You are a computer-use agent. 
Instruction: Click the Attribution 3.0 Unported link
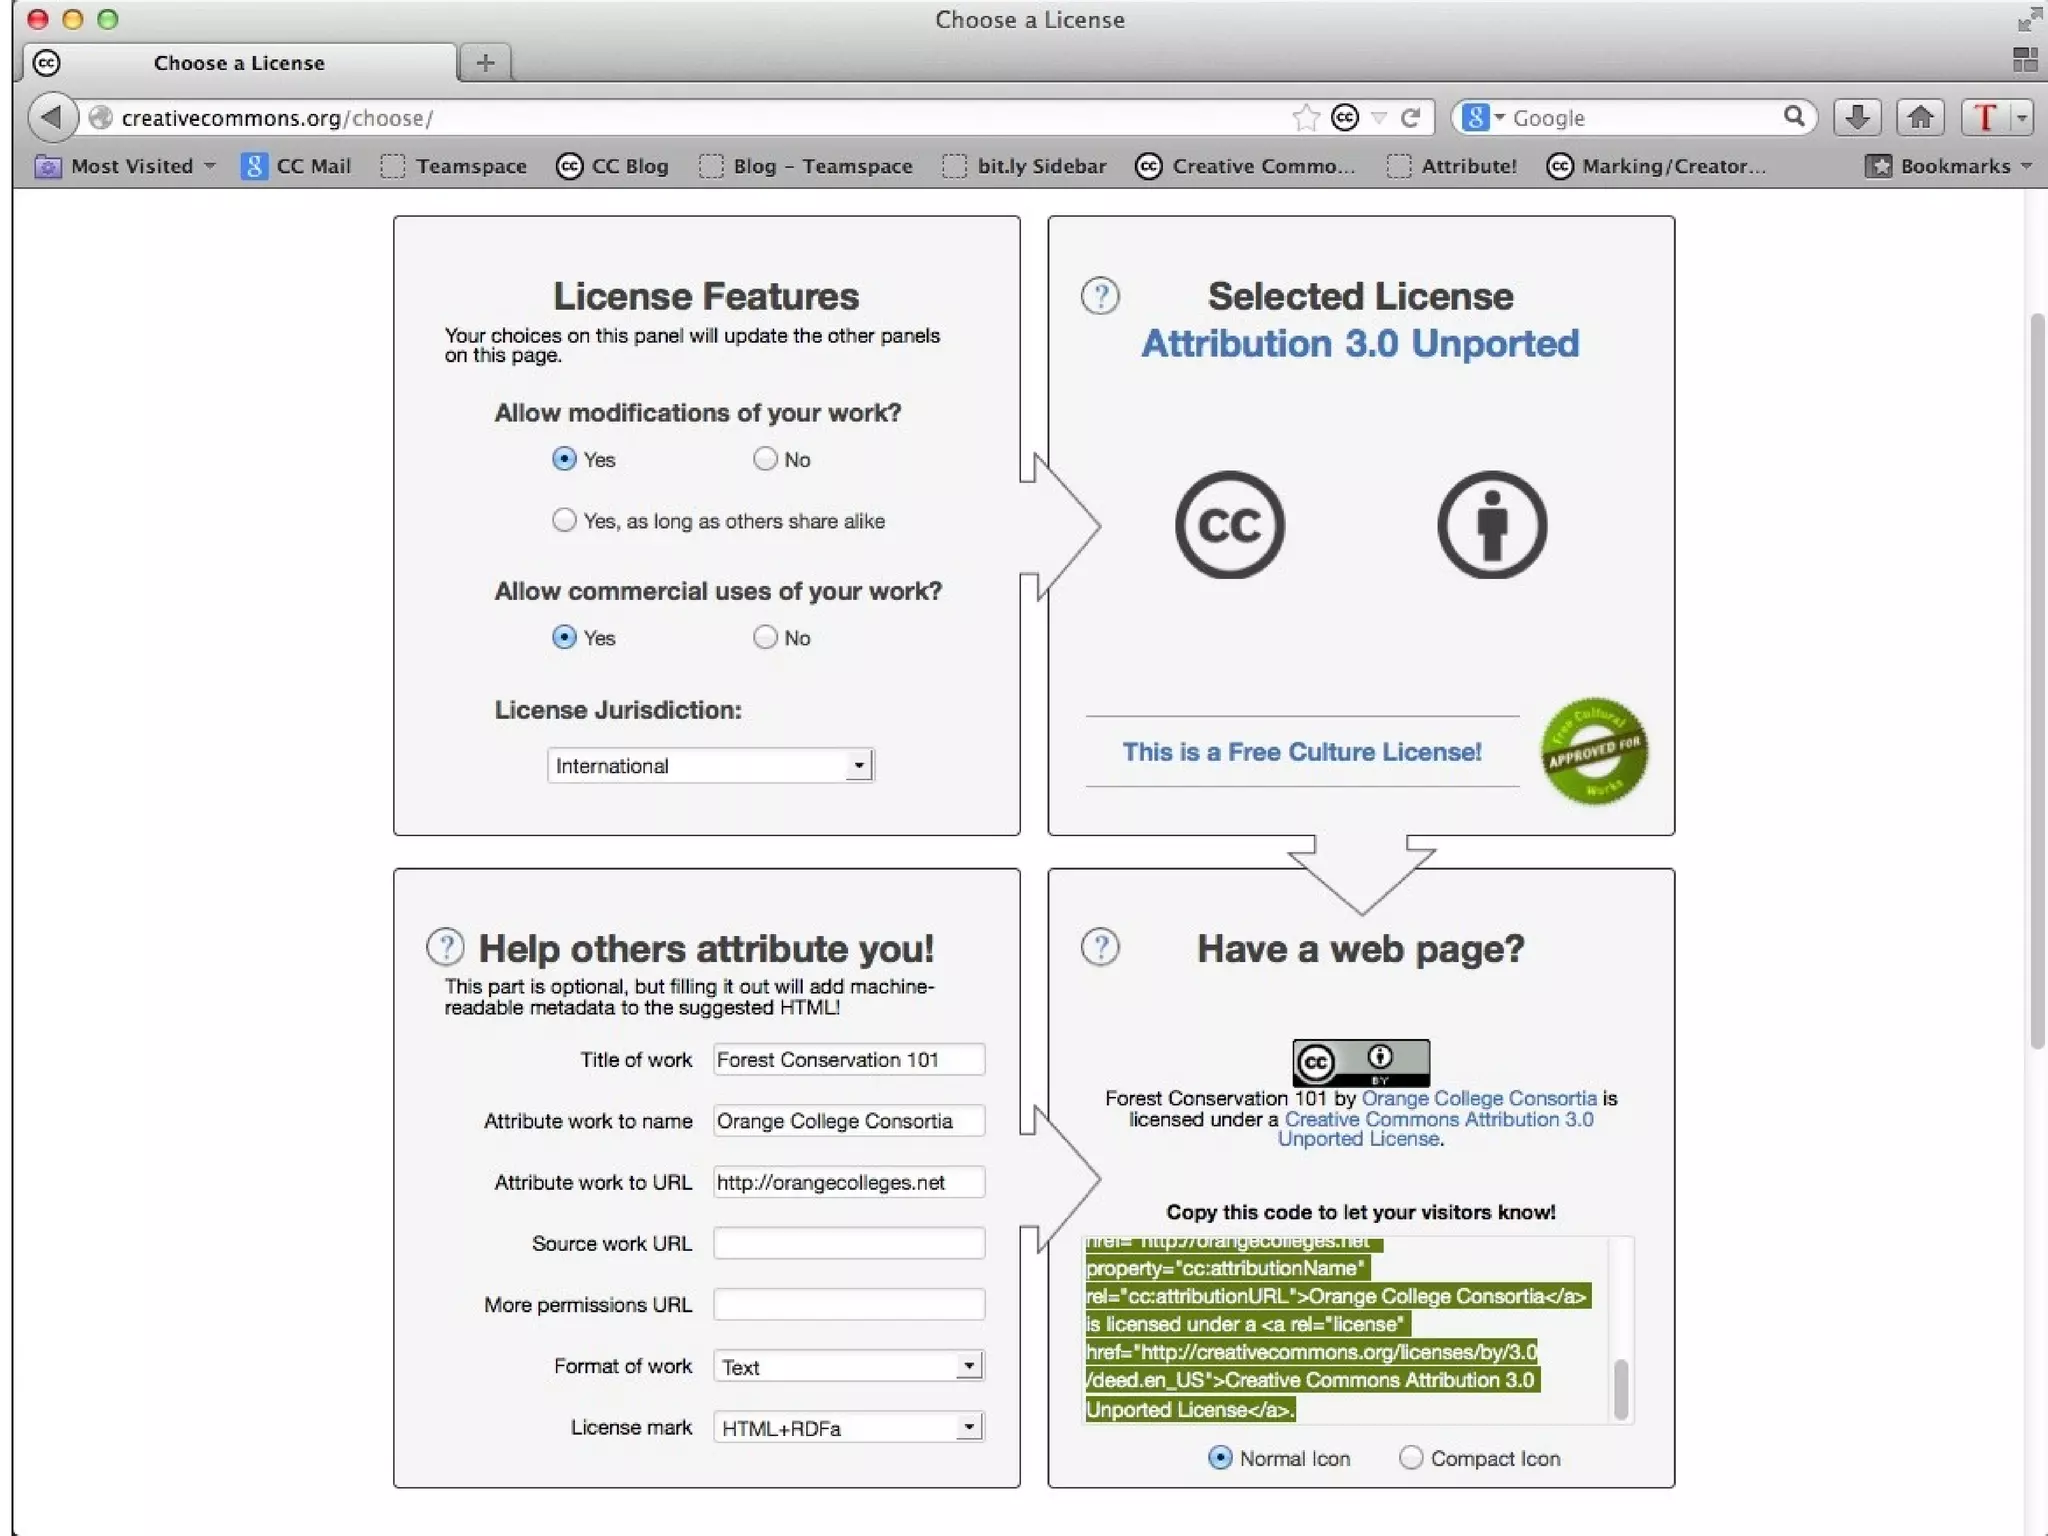tap(1360, 344)
